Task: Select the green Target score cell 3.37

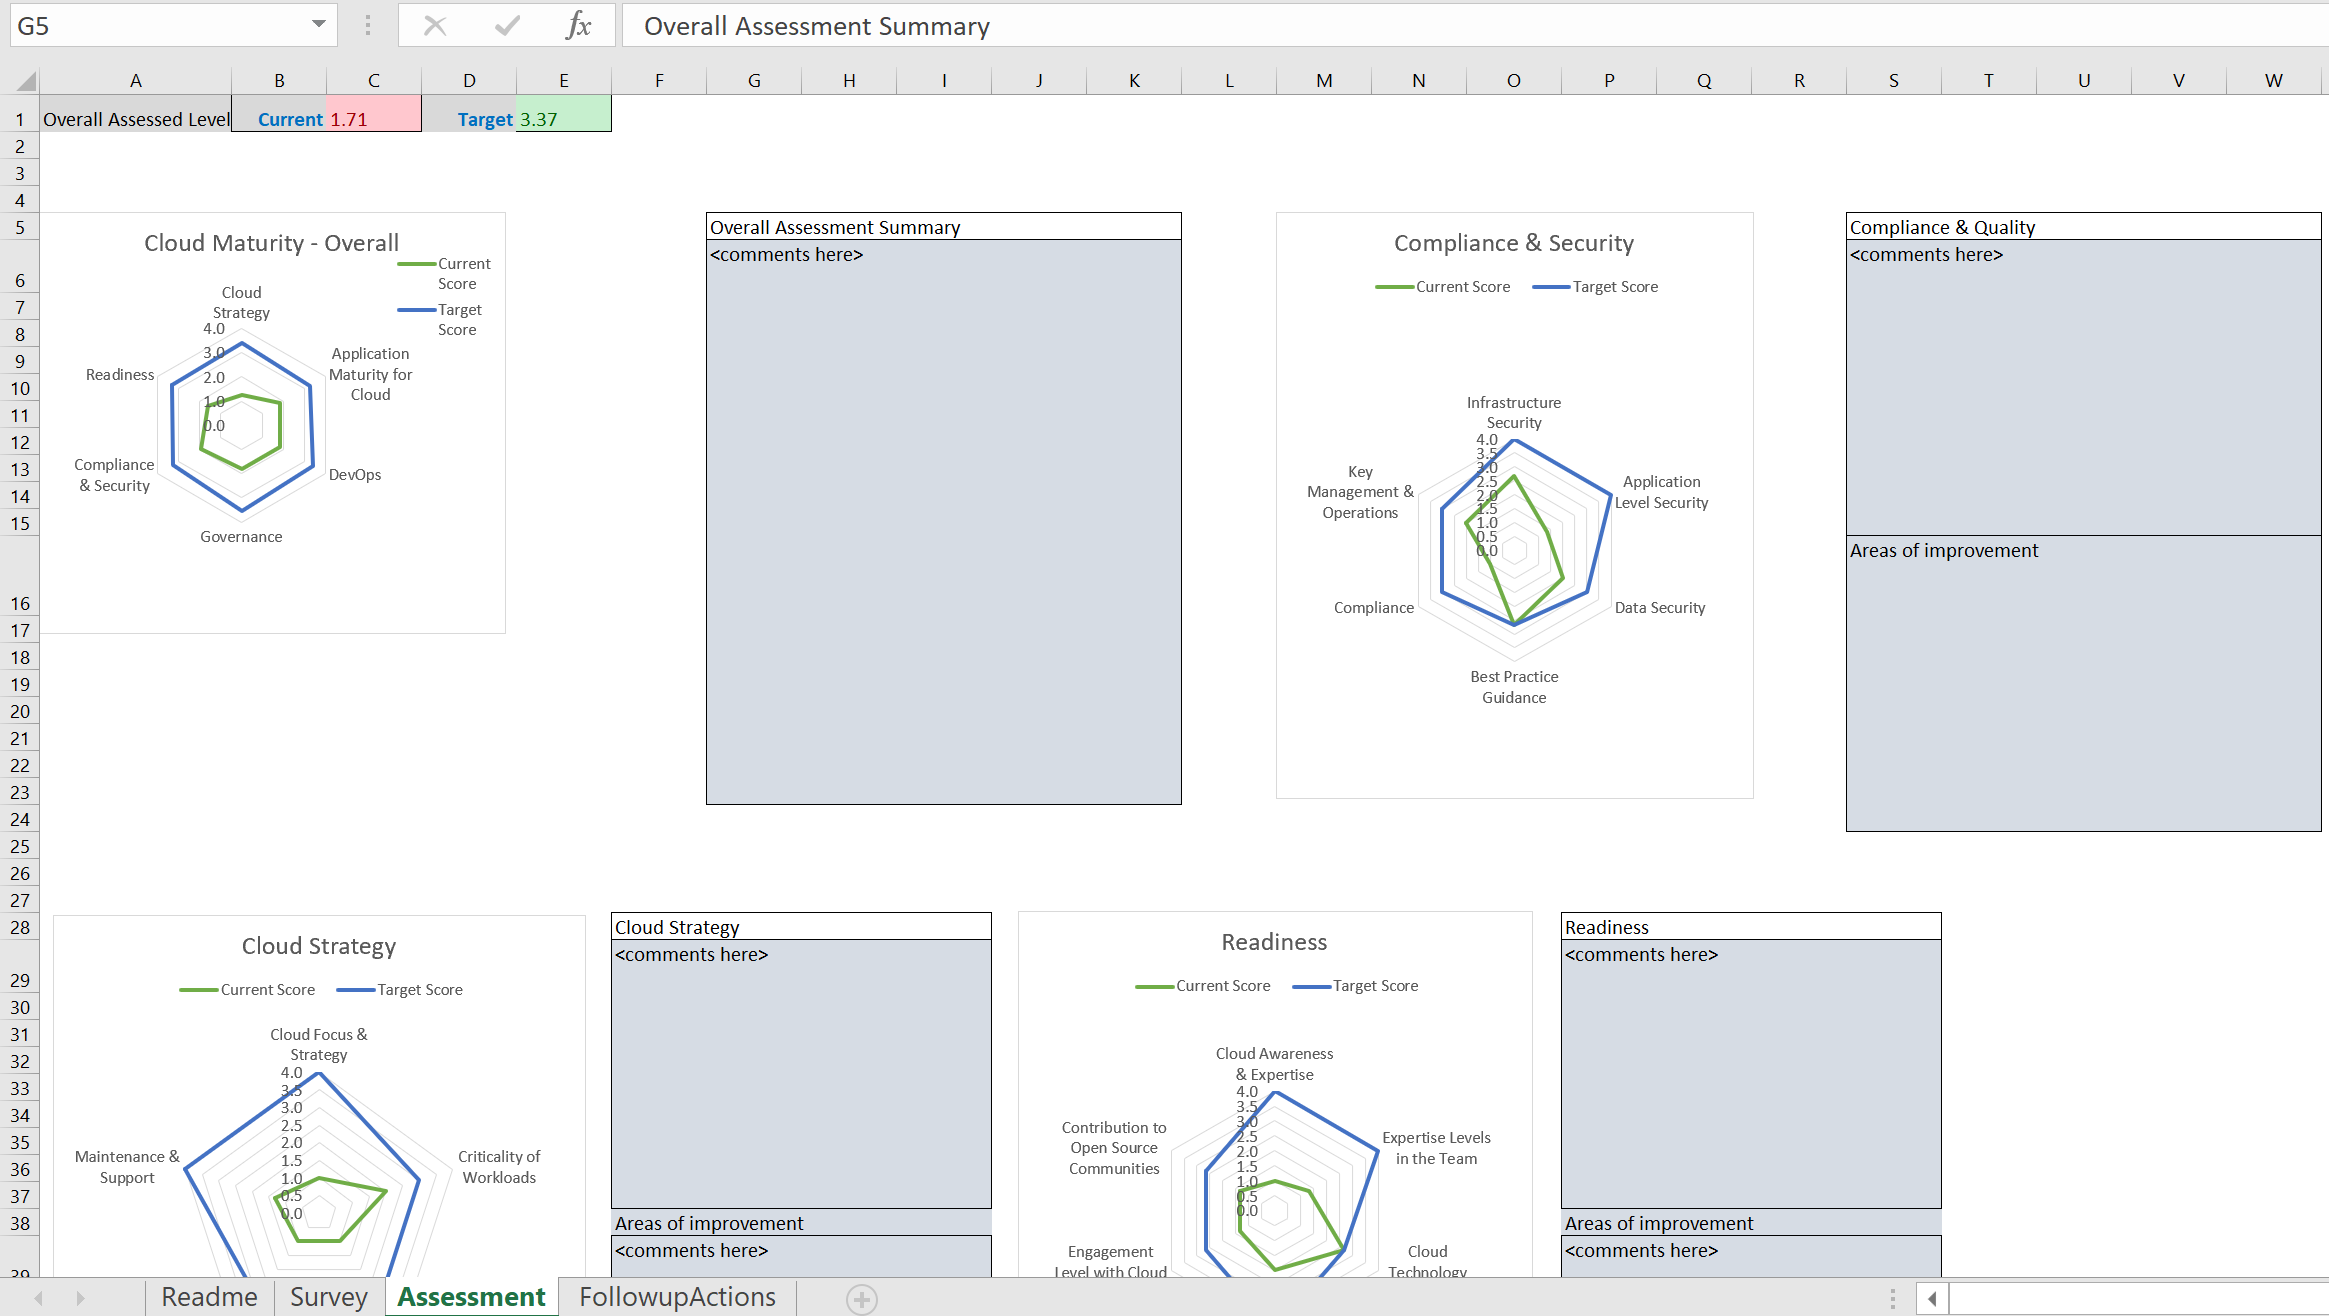Action: click(x=563, y=119)
